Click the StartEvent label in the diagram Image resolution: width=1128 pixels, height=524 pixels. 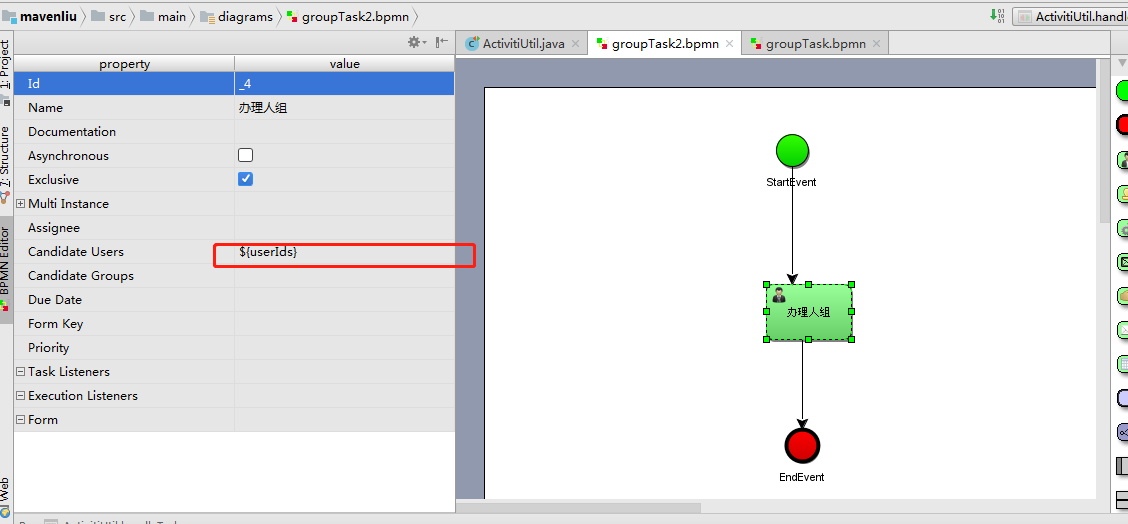click(791, 182)
